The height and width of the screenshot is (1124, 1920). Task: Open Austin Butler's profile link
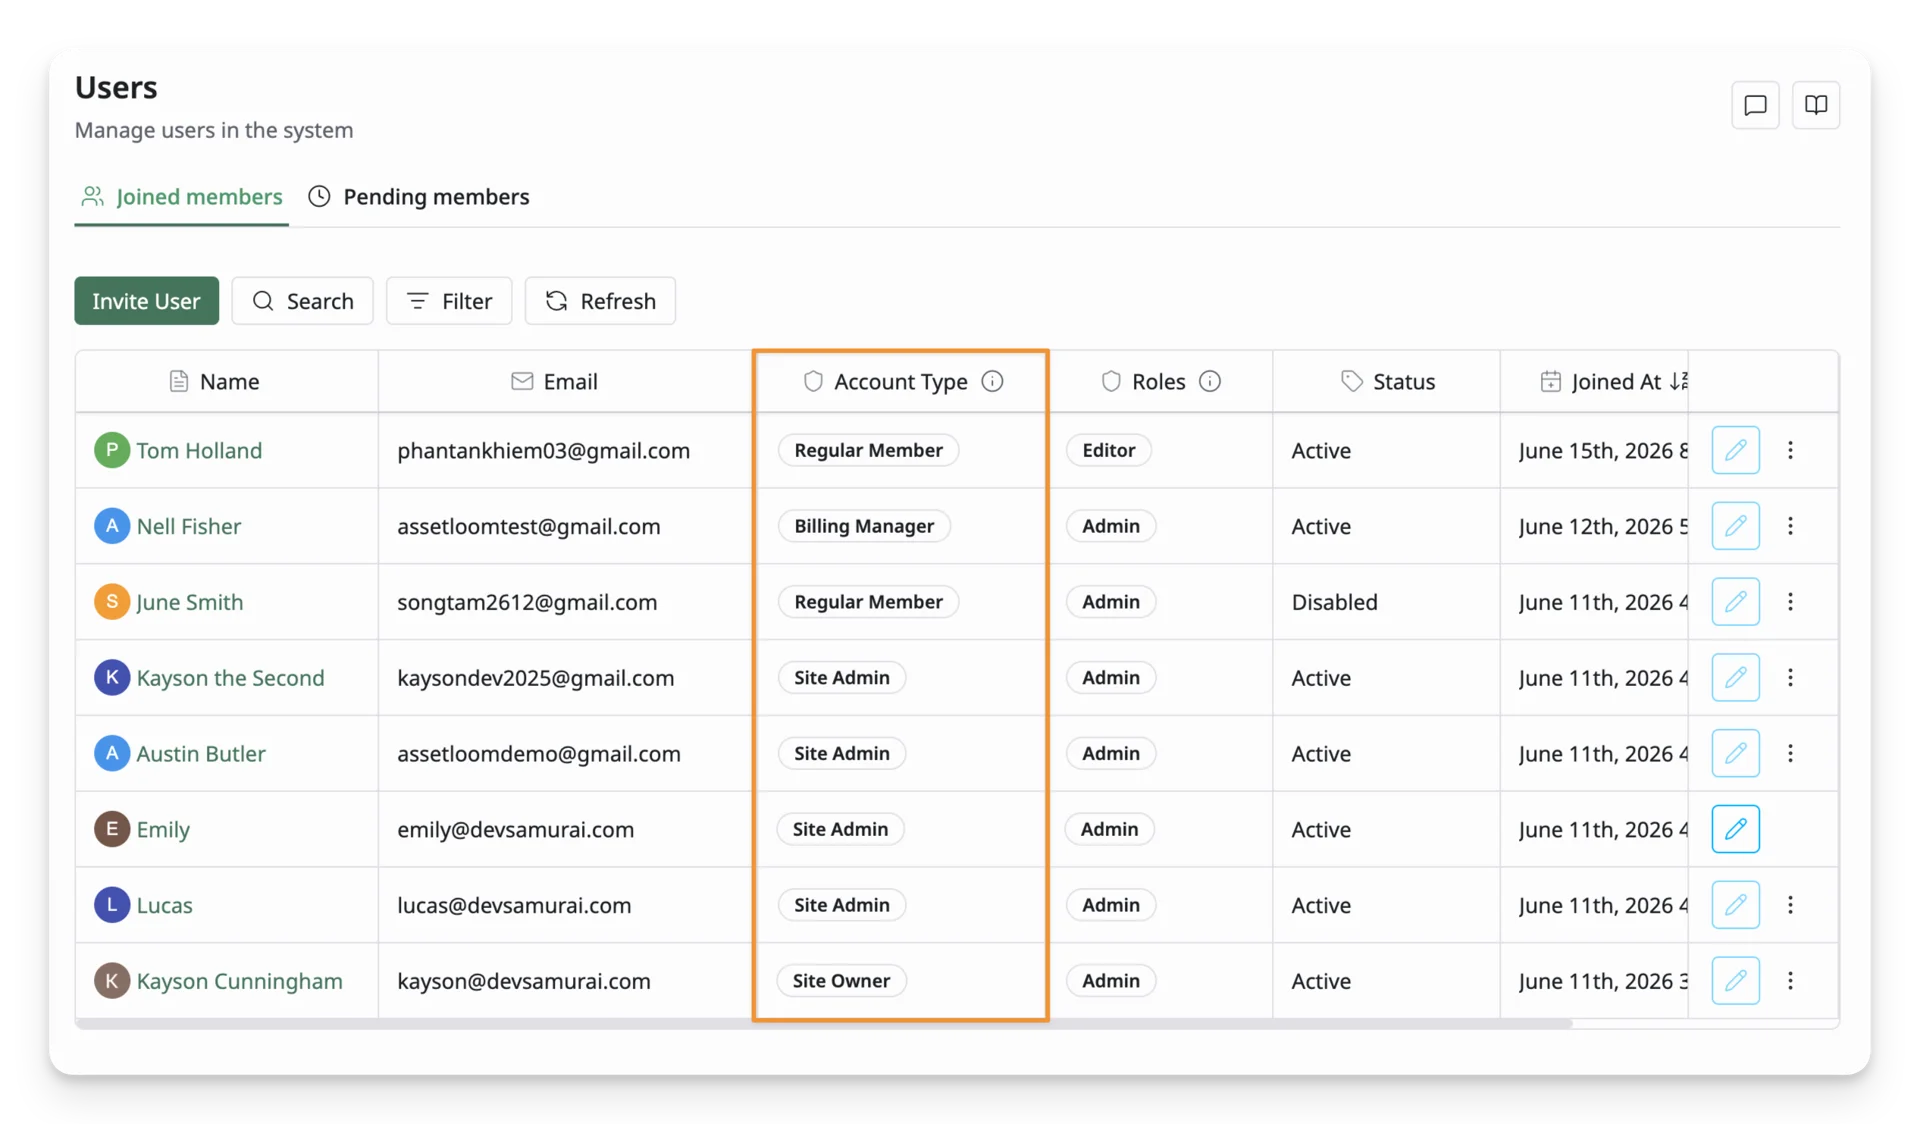[201, 753]
